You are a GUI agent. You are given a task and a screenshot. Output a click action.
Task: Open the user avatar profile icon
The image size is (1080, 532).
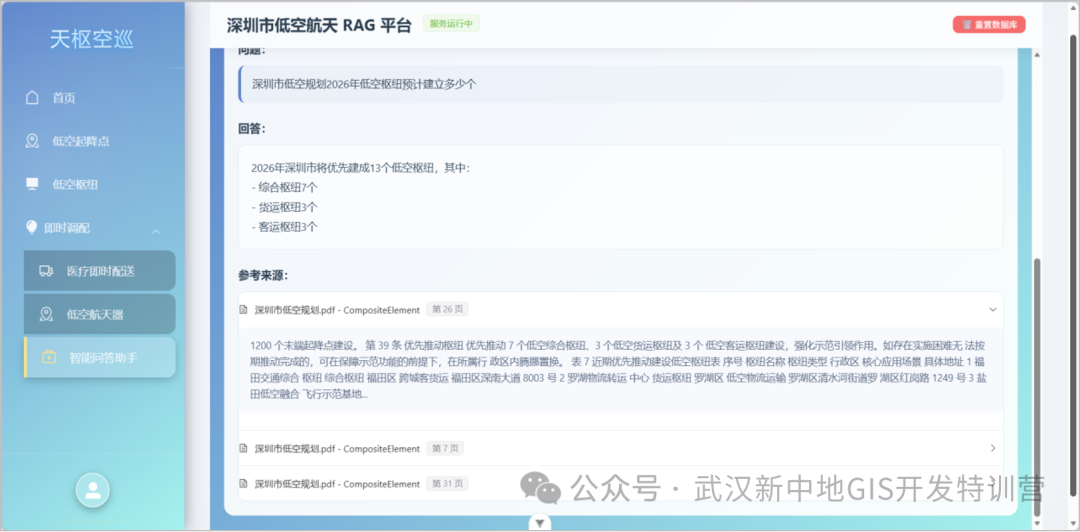(x=92, y=491)
